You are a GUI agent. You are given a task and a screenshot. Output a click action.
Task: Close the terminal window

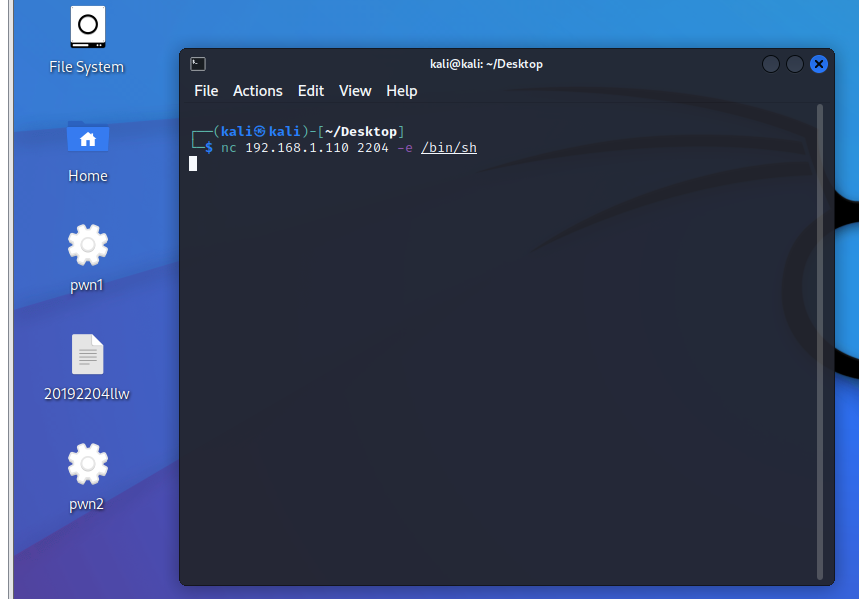[818, 64]
